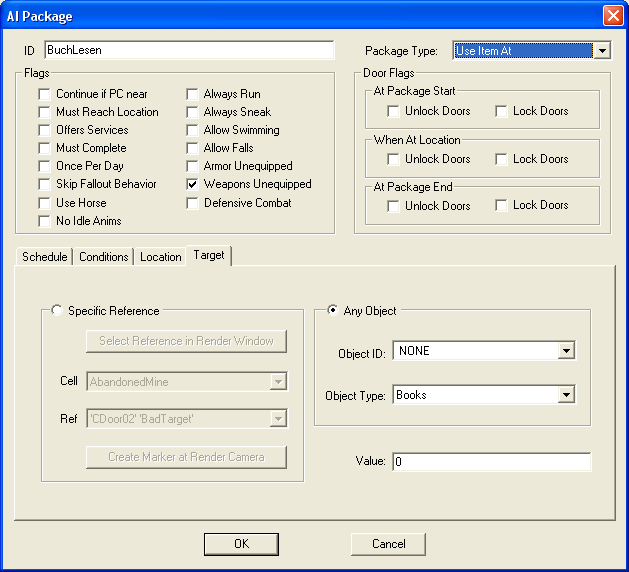Open the Conditions tab
Screen dimensions: 629x572
click(x=104, y=257)
